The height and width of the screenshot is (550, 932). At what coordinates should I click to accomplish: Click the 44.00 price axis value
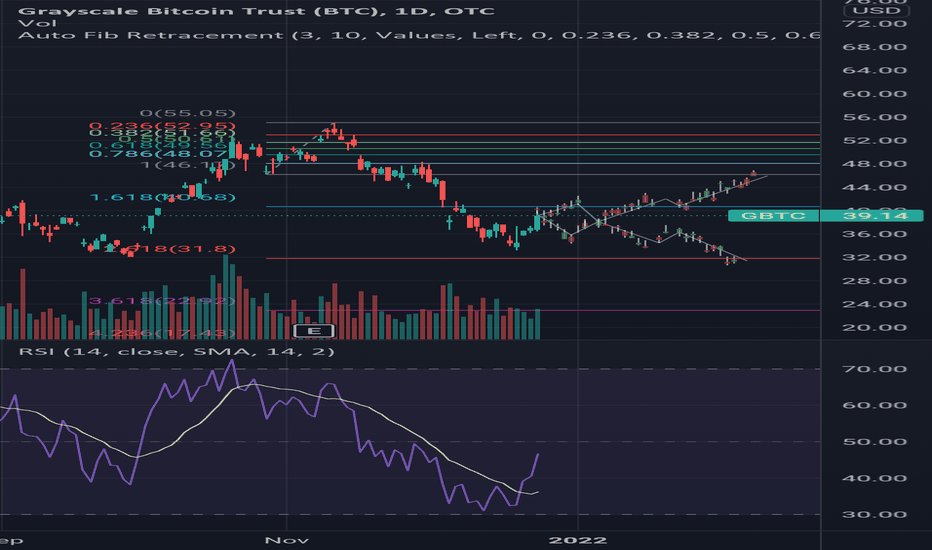(x=875, y=187)
